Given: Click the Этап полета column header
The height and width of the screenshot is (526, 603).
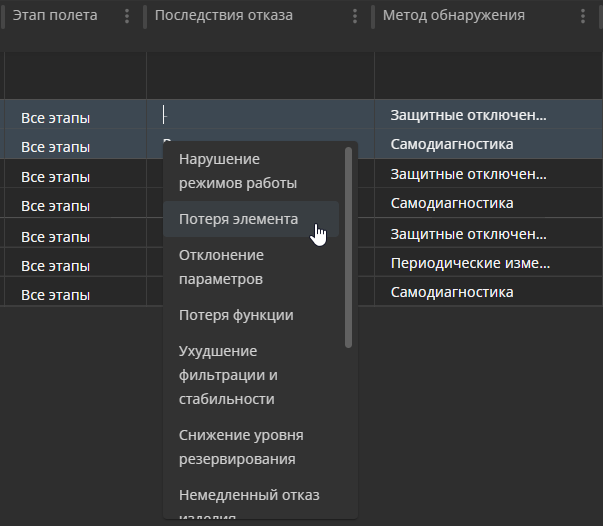Looking at the screenshot, I should [55, 15].
